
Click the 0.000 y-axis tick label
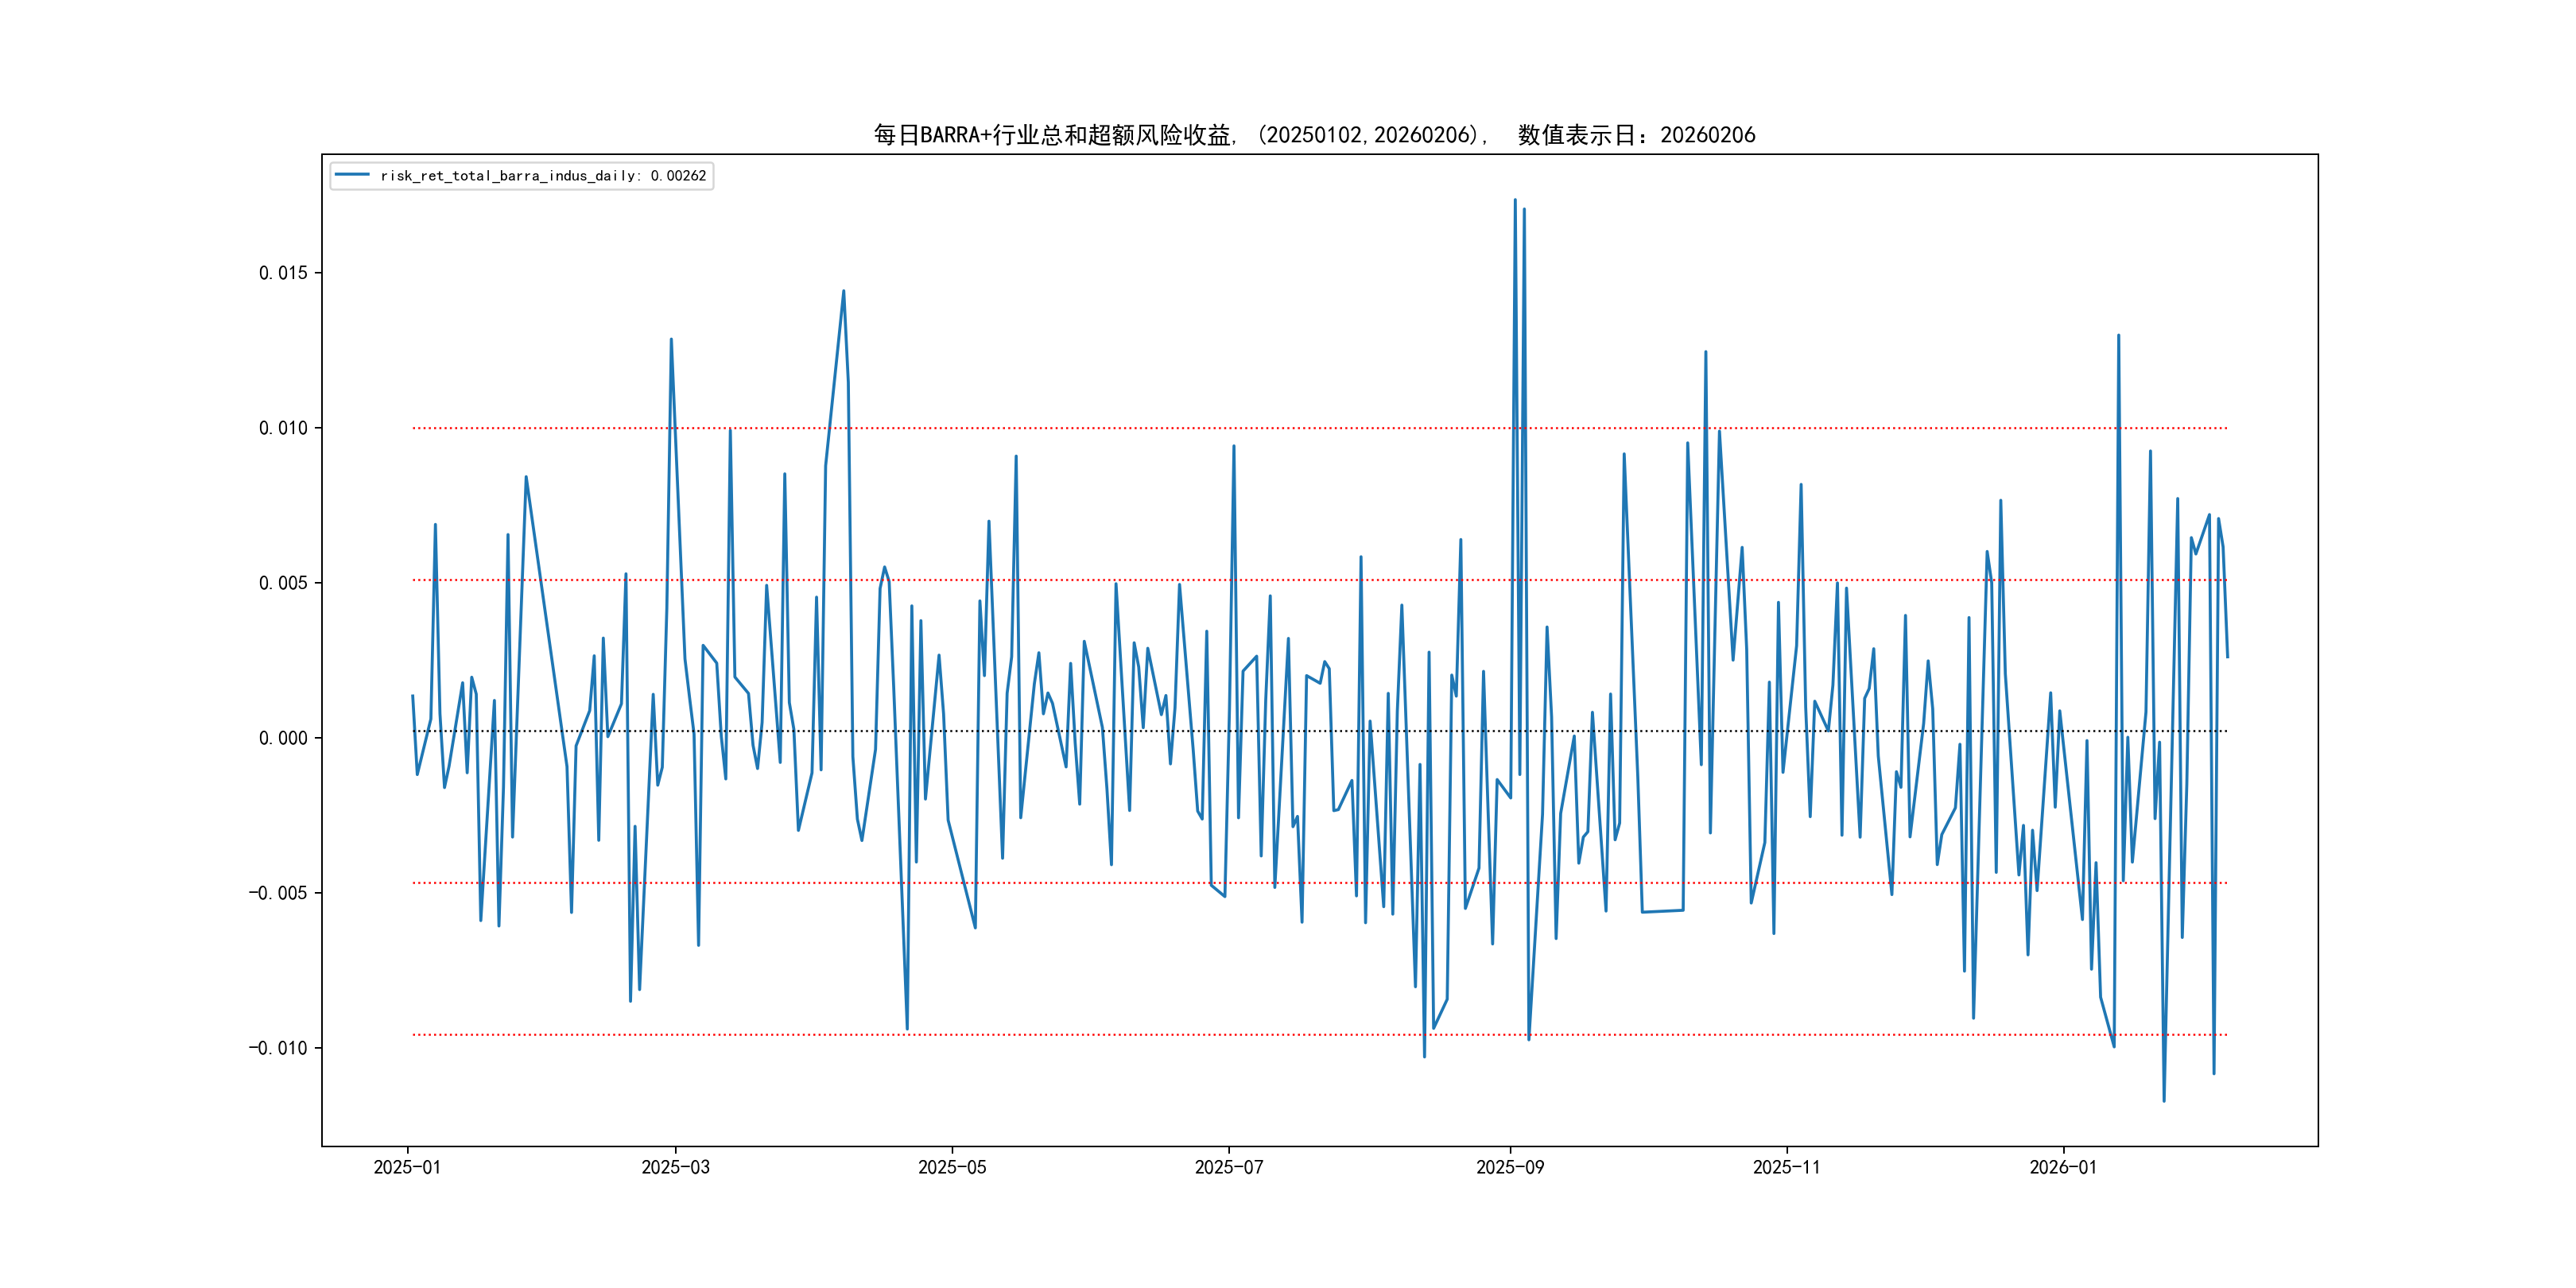(283, 738)
